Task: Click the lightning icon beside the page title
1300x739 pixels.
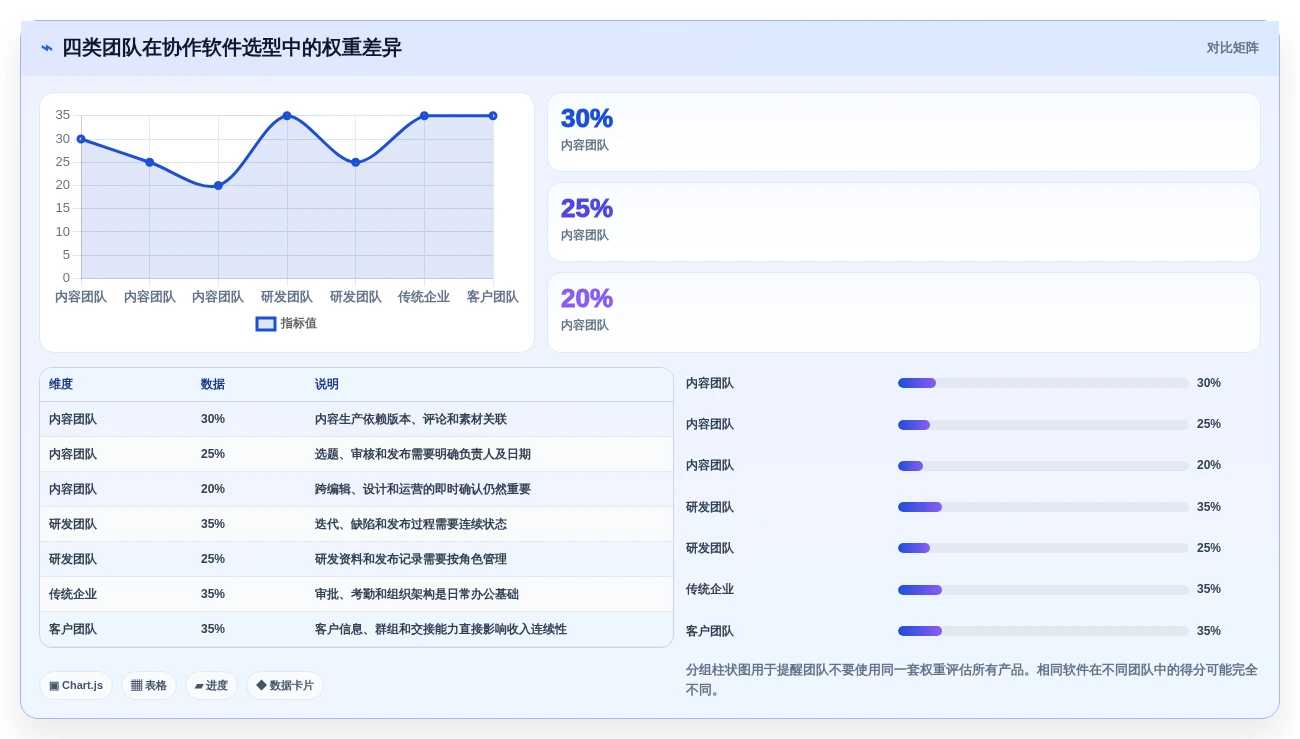Action: (x=47, y=48)
